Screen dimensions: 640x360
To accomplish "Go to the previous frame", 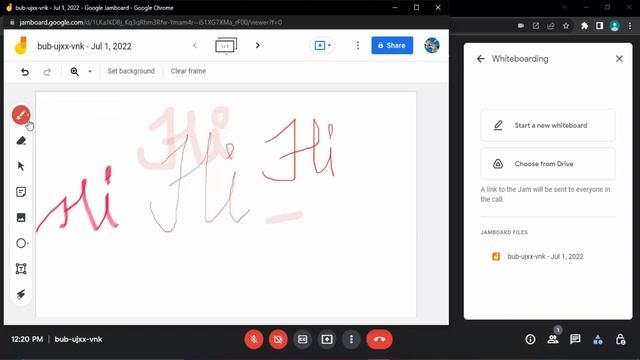I will (x=195, y=45).
